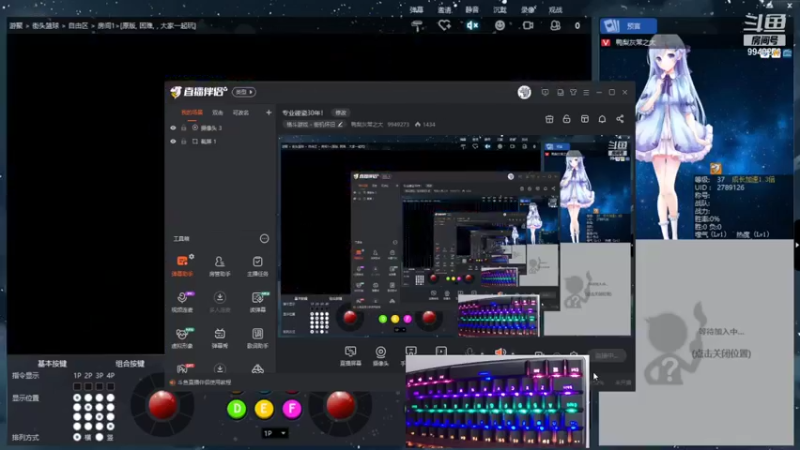Image resolution: width=800 pixels, height=450 pixels.
Task: Click the gear on the 弹幕助手 tool
Action: tap(191, 256)
